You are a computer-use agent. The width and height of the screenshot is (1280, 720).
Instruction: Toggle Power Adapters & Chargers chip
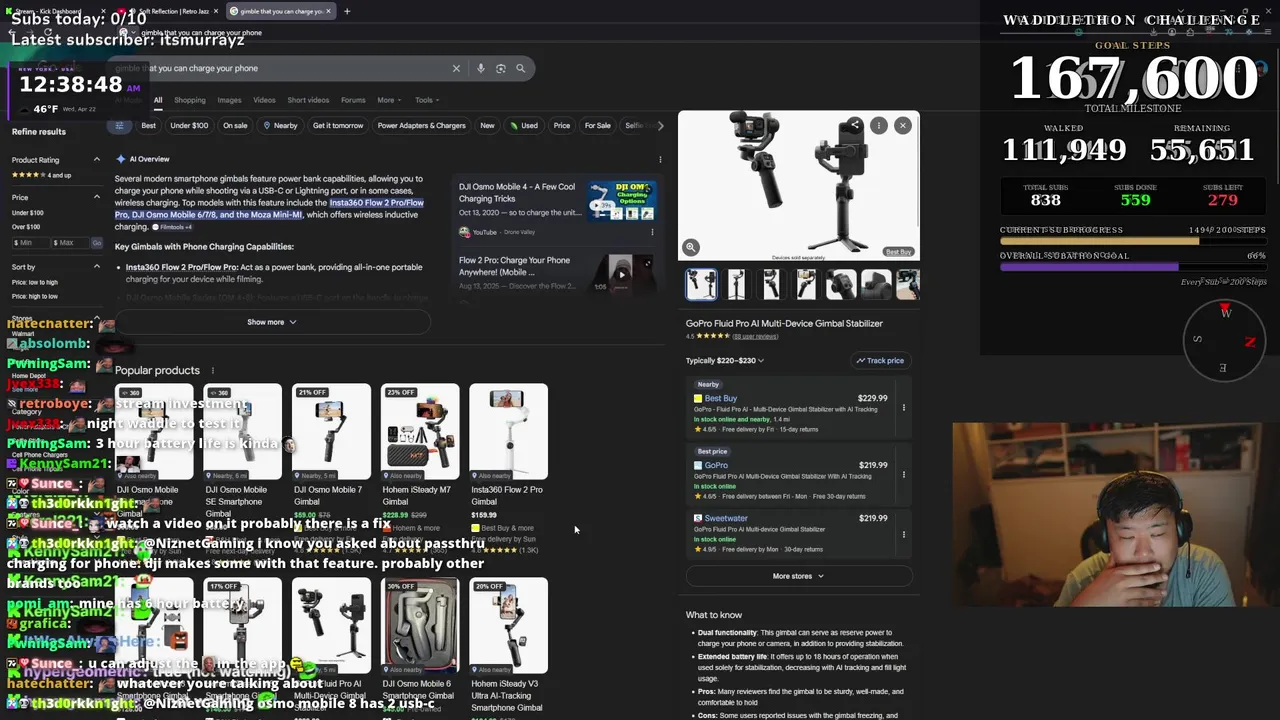click(421, 126)
